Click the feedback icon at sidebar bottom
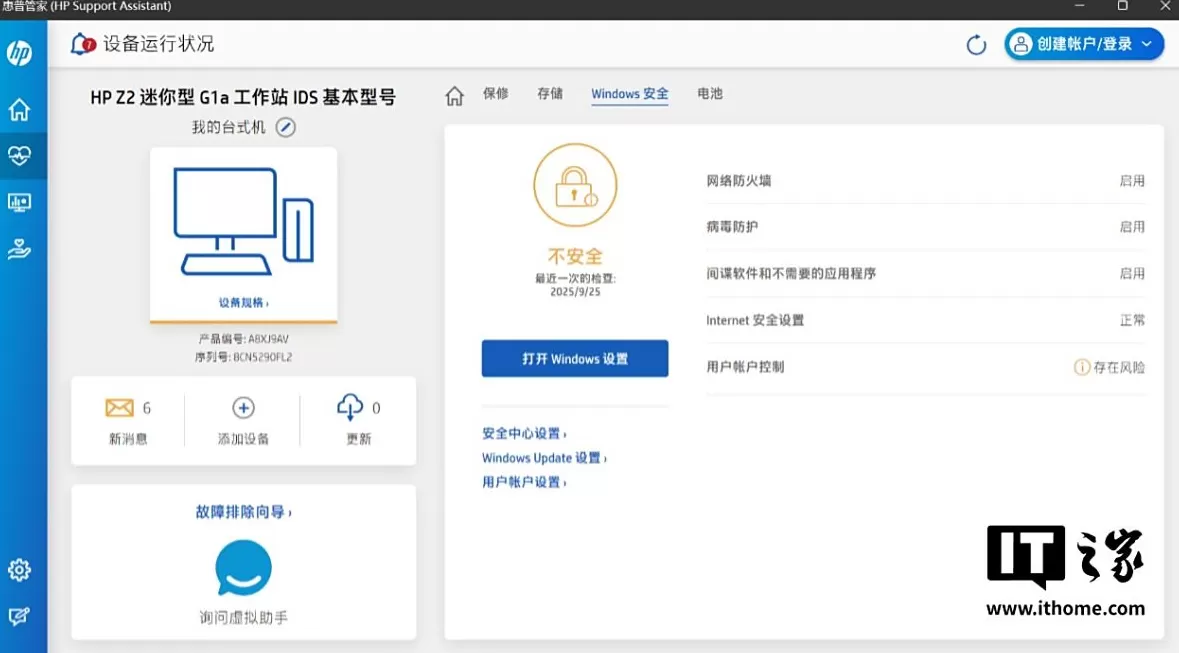 pyautogui.click(x=19, y=617)
